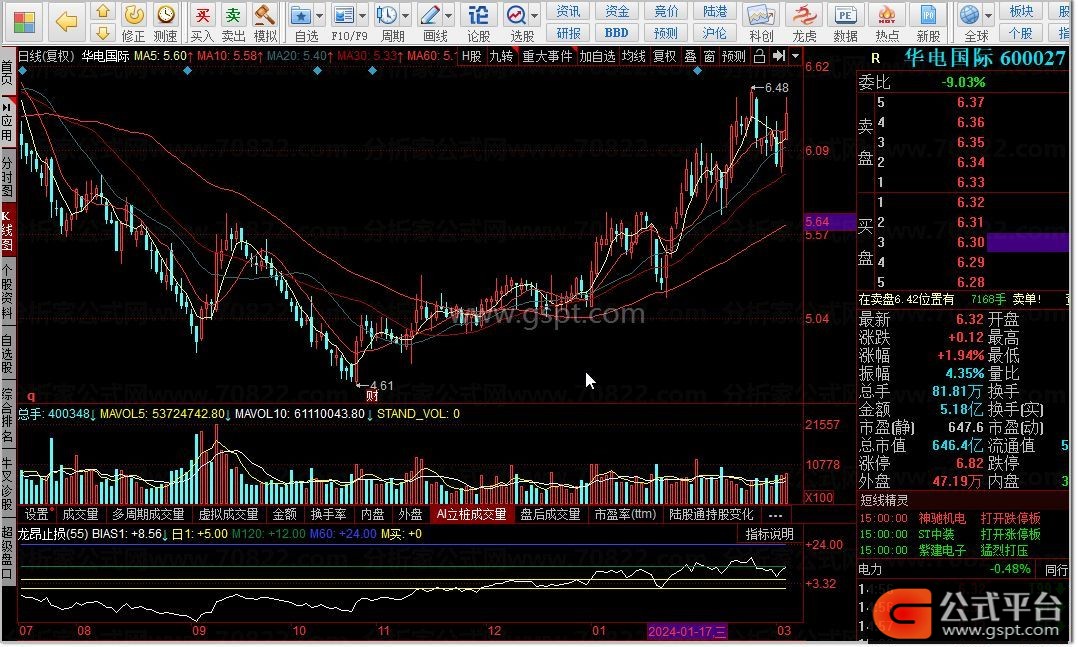
Task: Click the 竞价 auction button
Action: [666, 11]
